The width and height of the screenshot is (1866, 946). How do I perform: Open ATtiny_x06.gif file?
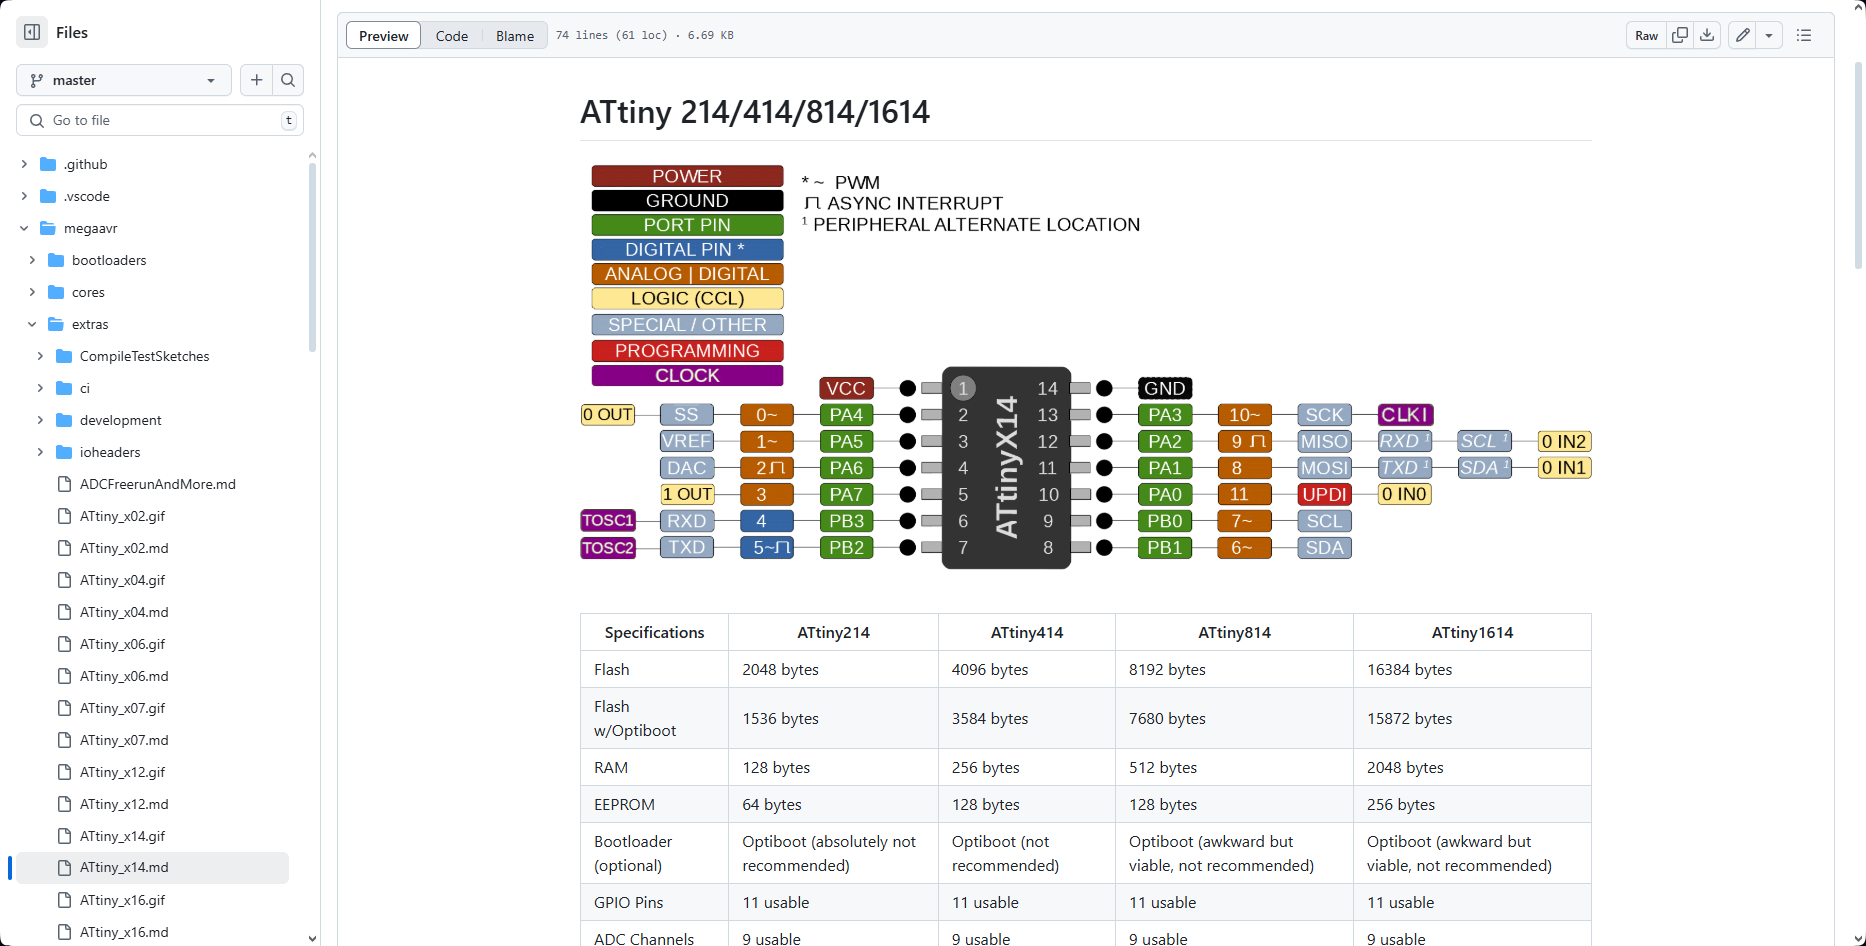[x=122, y=644]
